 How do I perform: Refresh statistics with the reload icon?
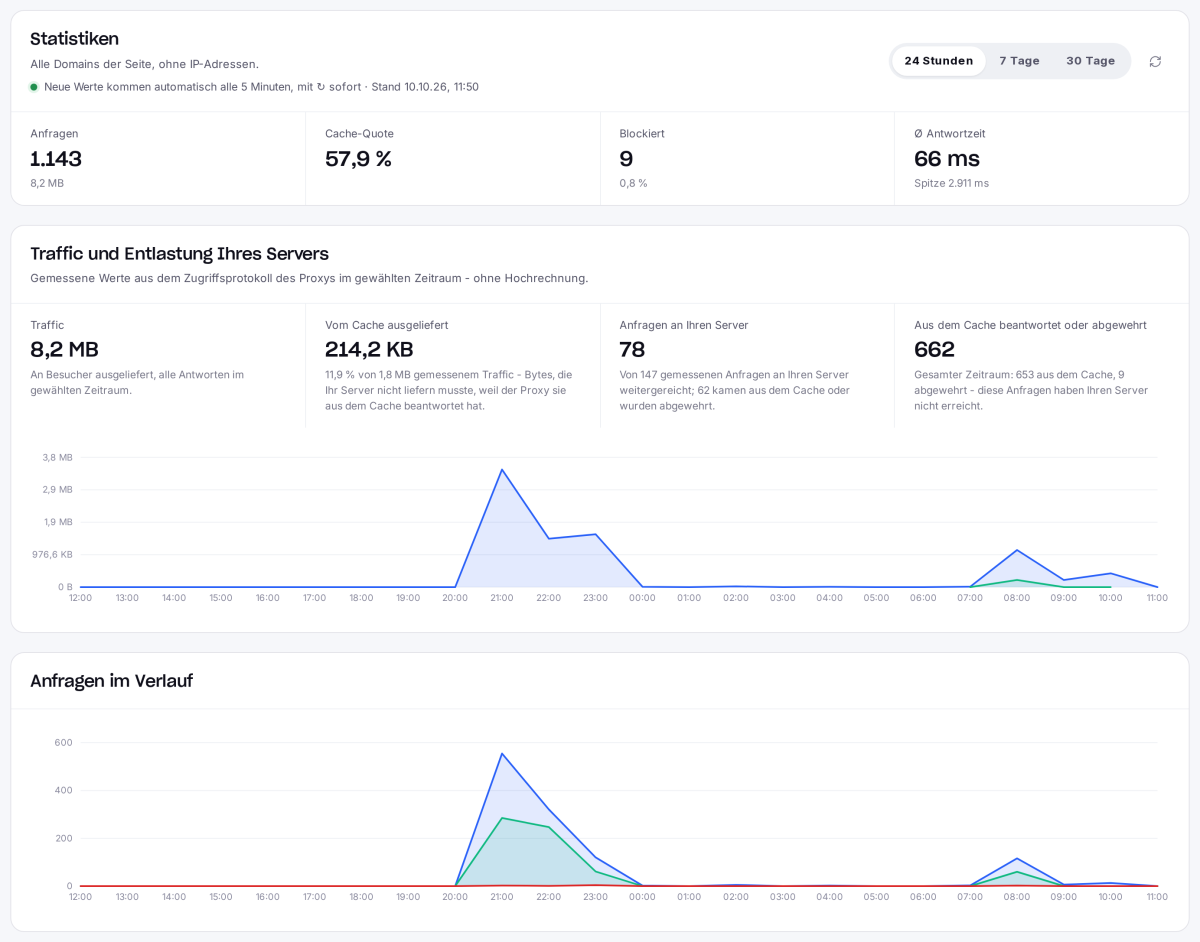1155,61
